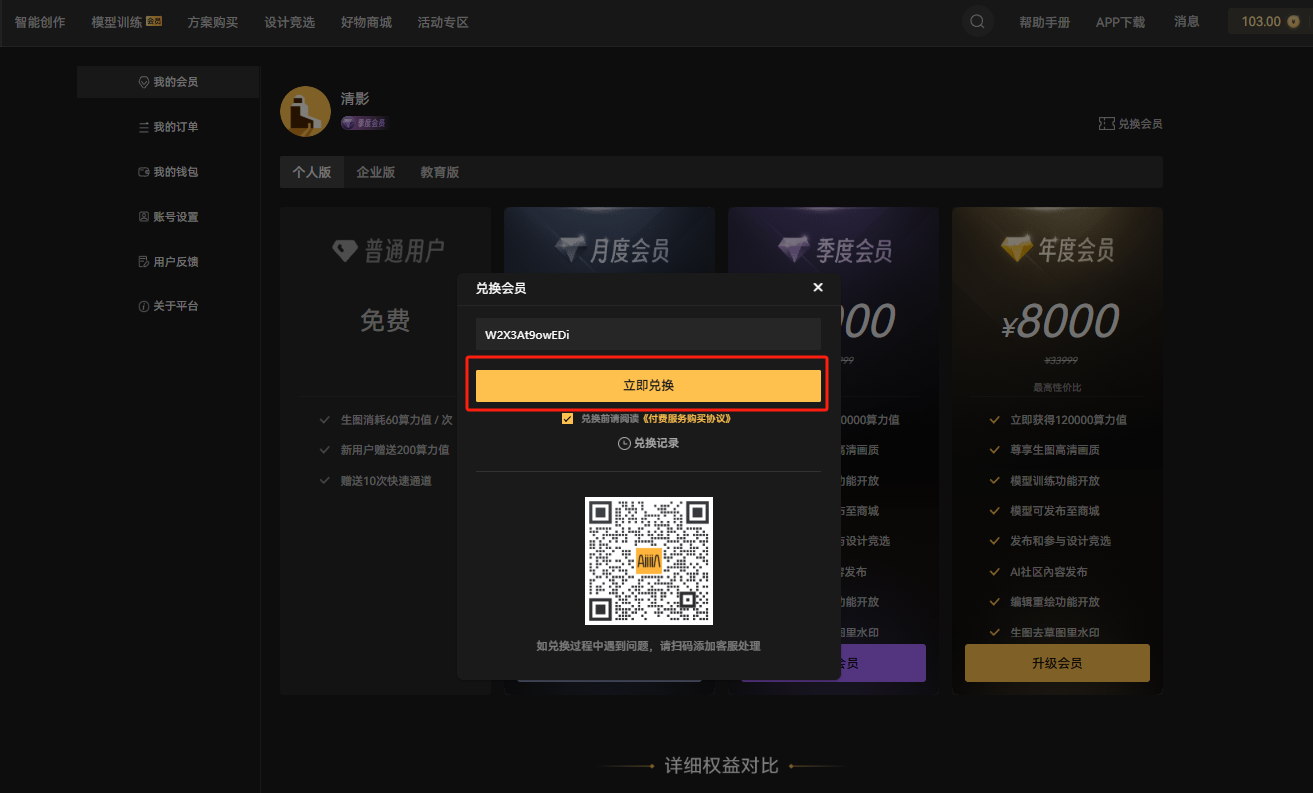The image size is (1313, 793).
Task: Click 尊享生图高清画质 benefit text
Action: tap(1055, 450)
